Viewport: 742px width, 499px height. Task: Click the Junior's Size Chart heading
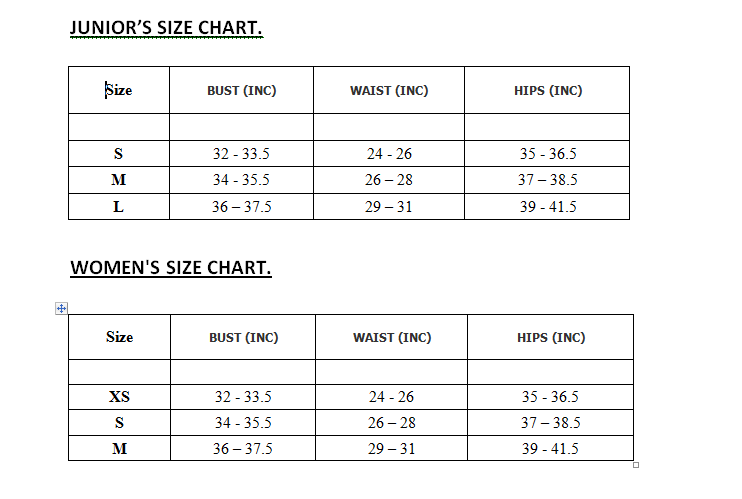tap(166, 28)
